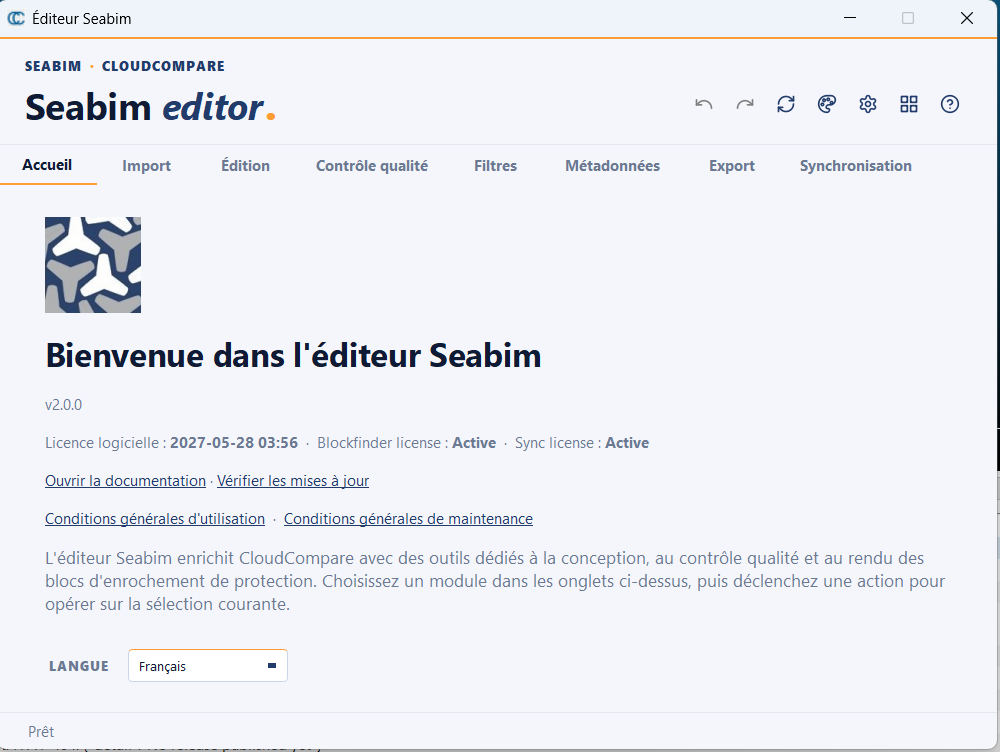Screen dimensions: 1000x752
Task: Click the SEABIM · CLOUDCOMPARE header label
Action: tap(125, 66)
